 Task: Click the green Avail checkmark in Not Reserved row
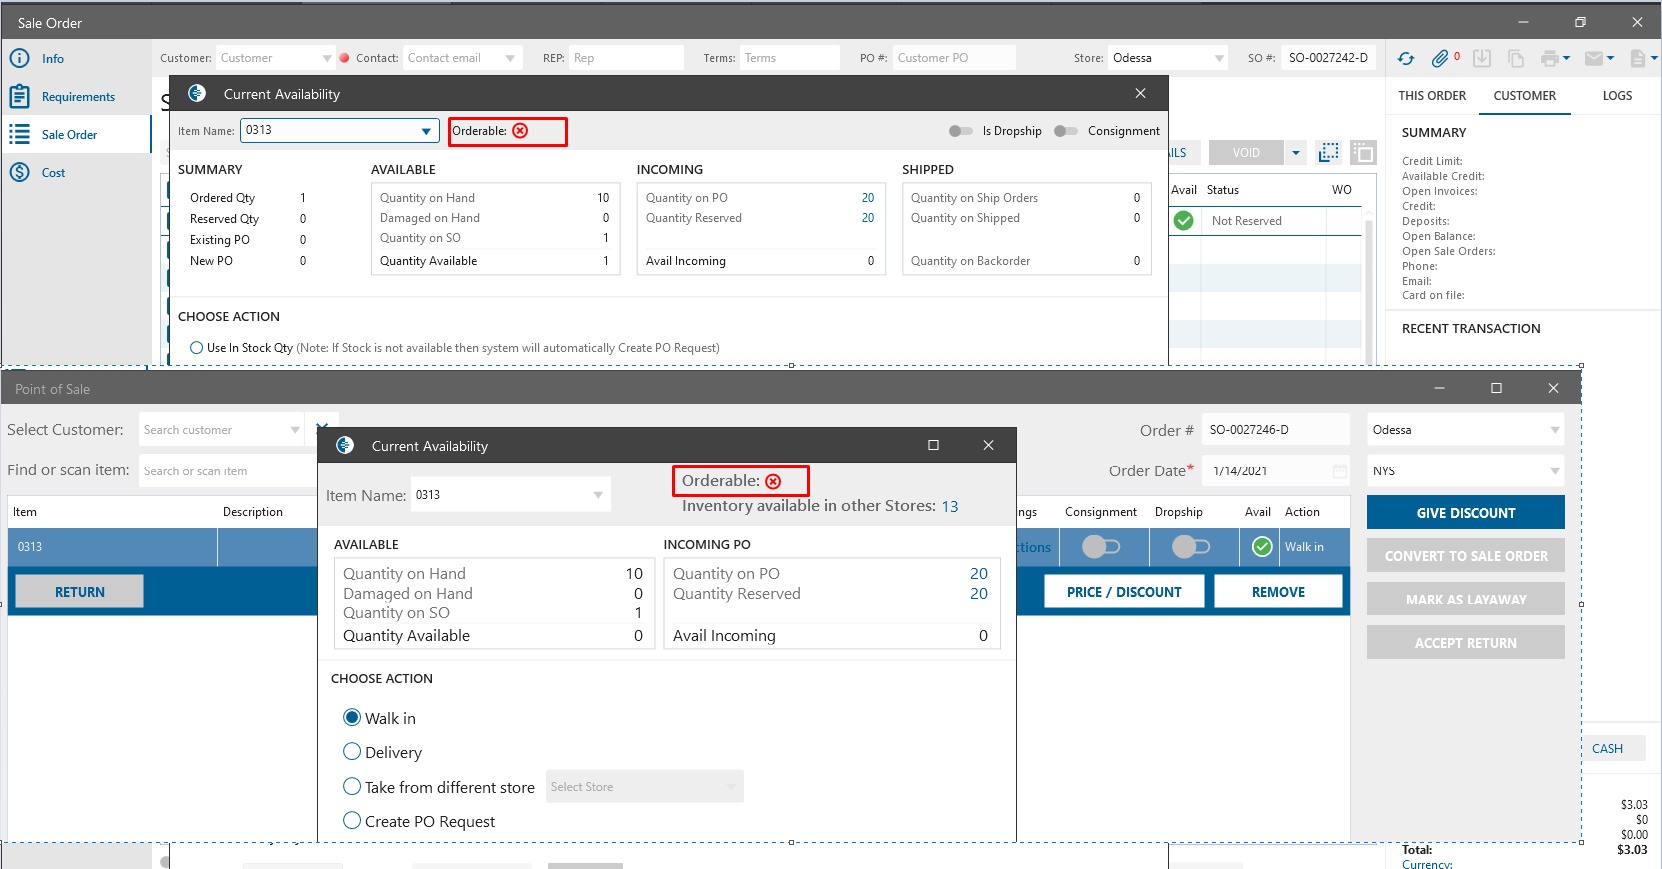coord(1184,221)
